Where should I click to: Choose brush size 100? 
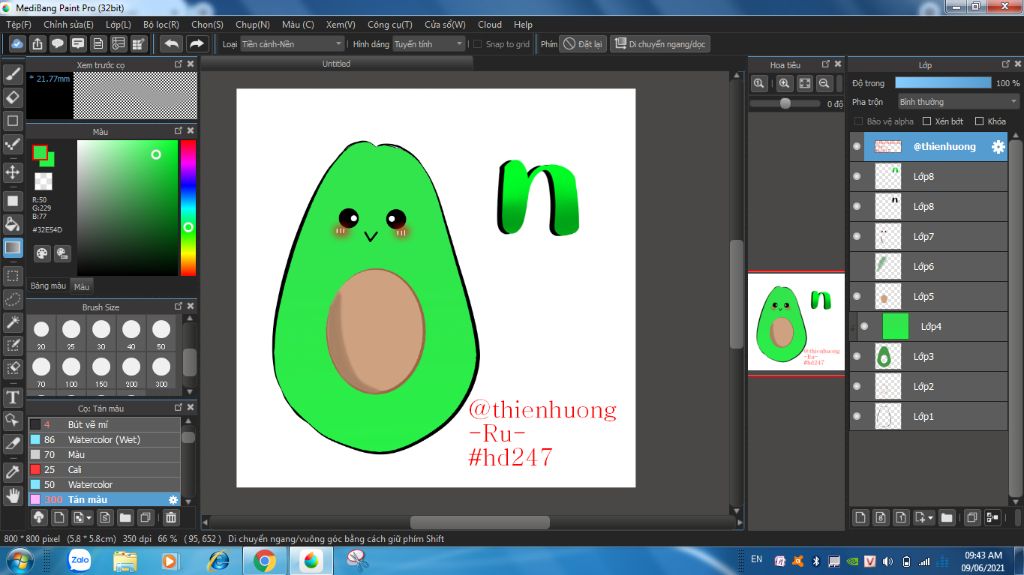(71, 370)
